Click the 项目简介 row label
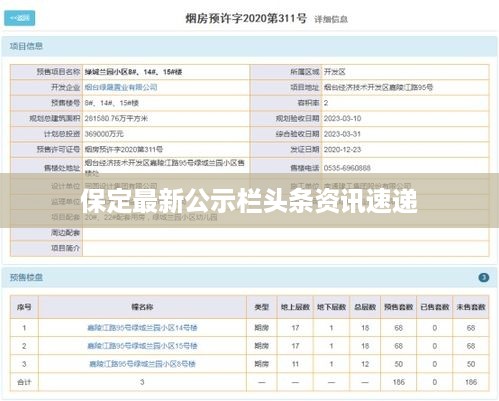This screenshot has width=499, height=401. click(x=65, y=248)
